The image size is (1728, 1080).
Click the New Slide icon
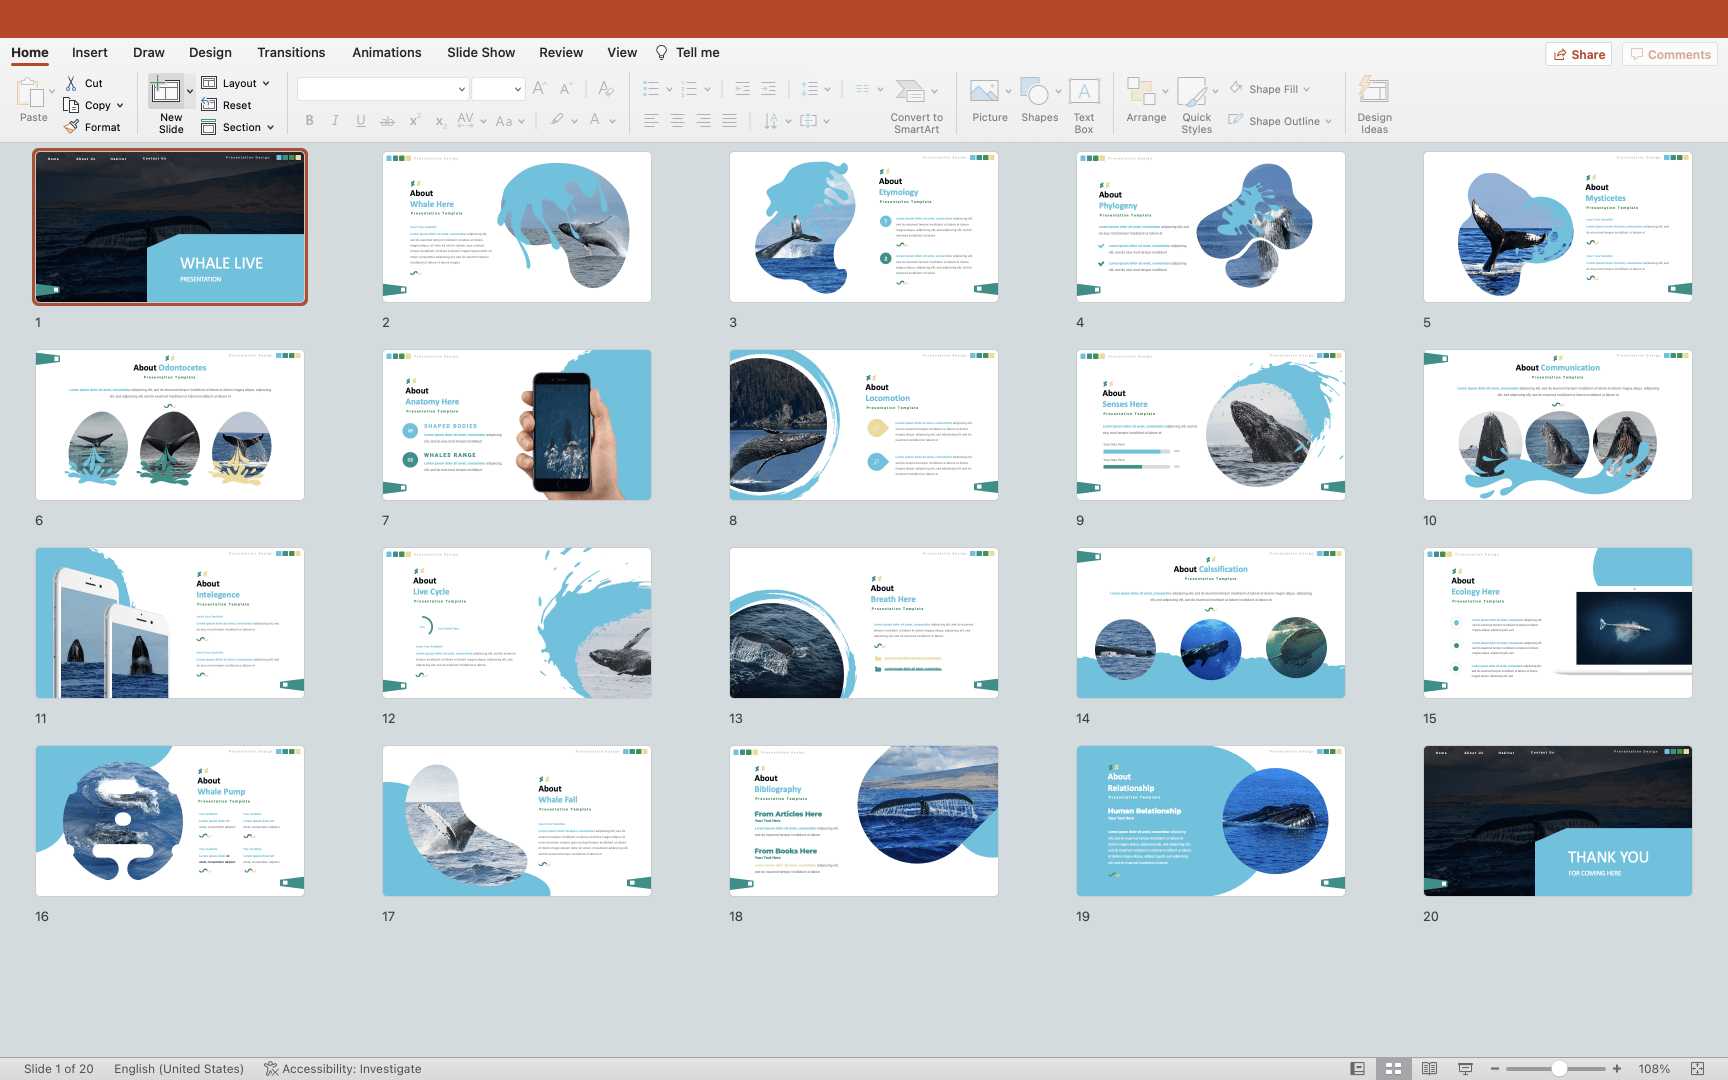pyautogui.click(x=165, y=92)
